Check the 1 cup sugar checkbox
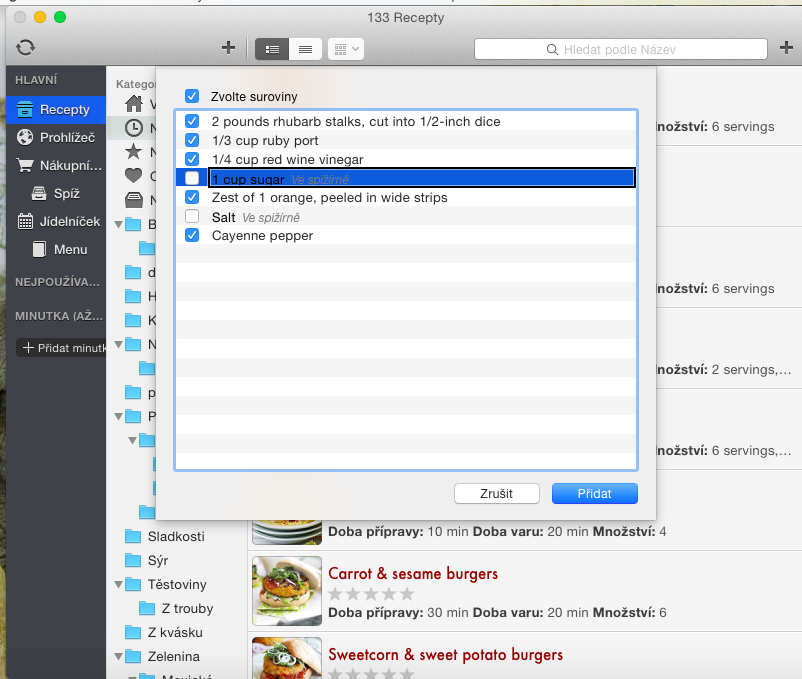 click(192, 178)
